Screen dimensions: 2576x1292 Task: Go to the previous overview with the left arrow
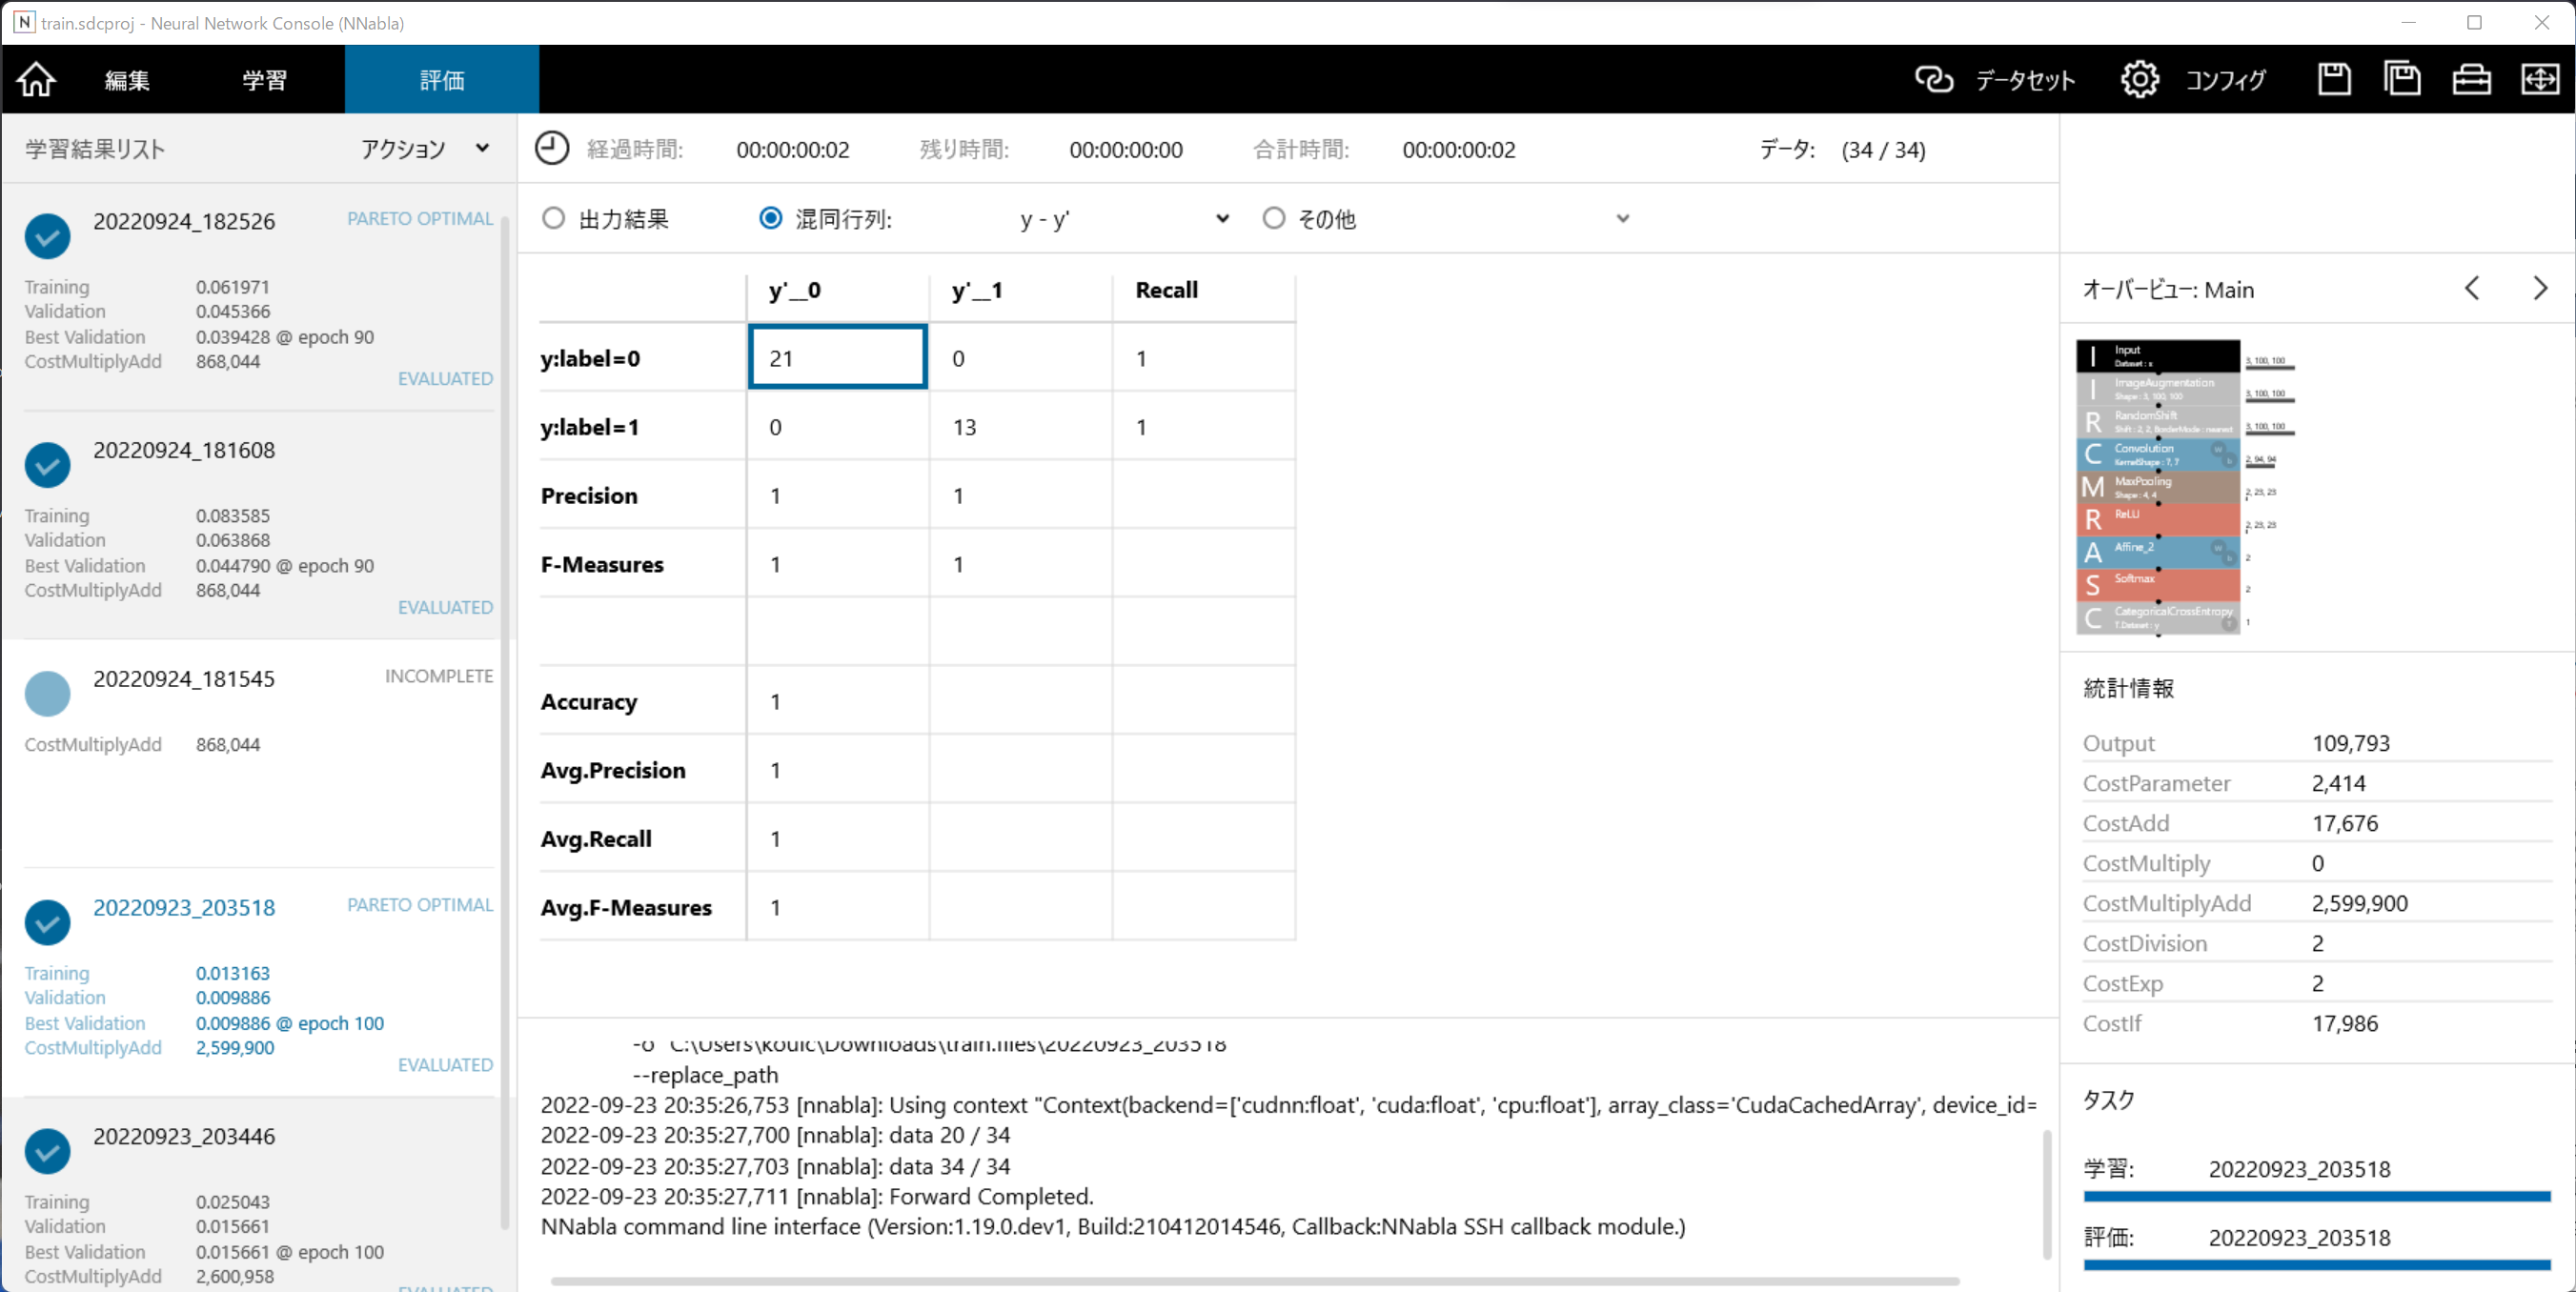(x=2472, y=289)
